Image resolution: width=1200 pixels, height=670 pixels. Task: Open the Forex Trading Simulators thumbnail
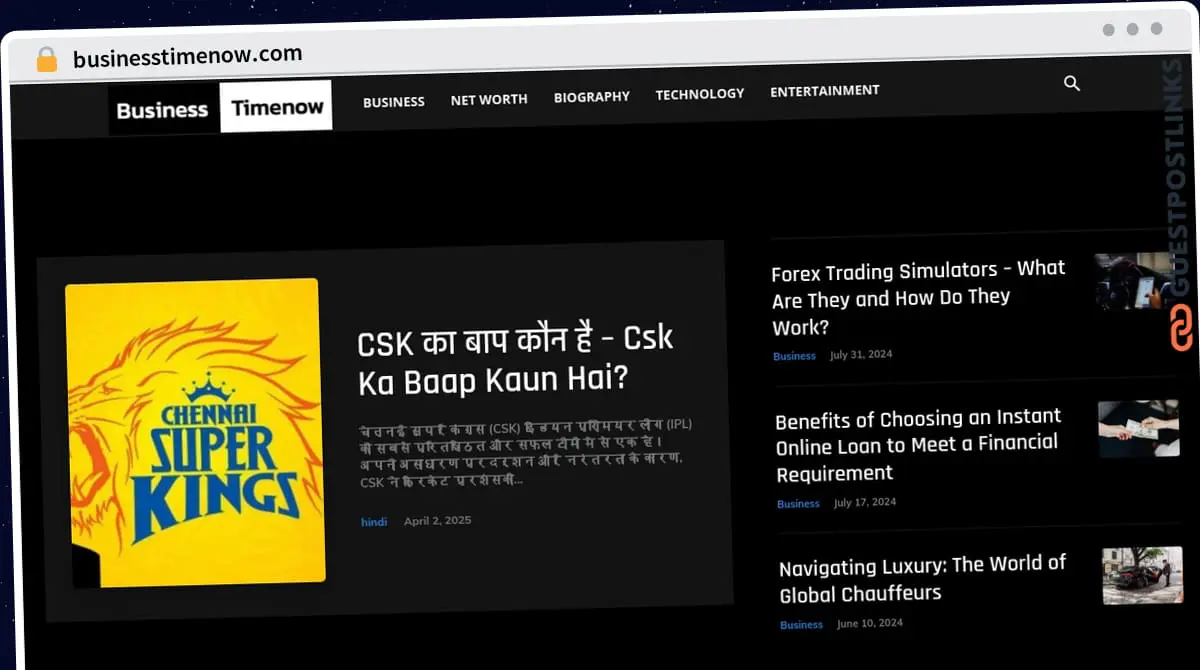[x=1133, y=281]
